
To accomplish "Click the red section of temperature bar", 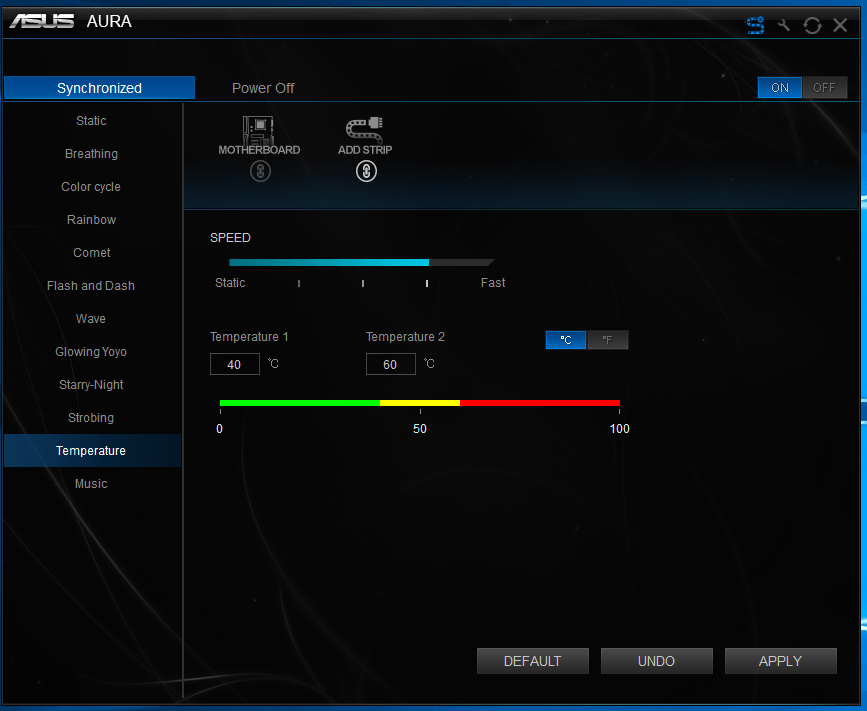I will (540, 403).
